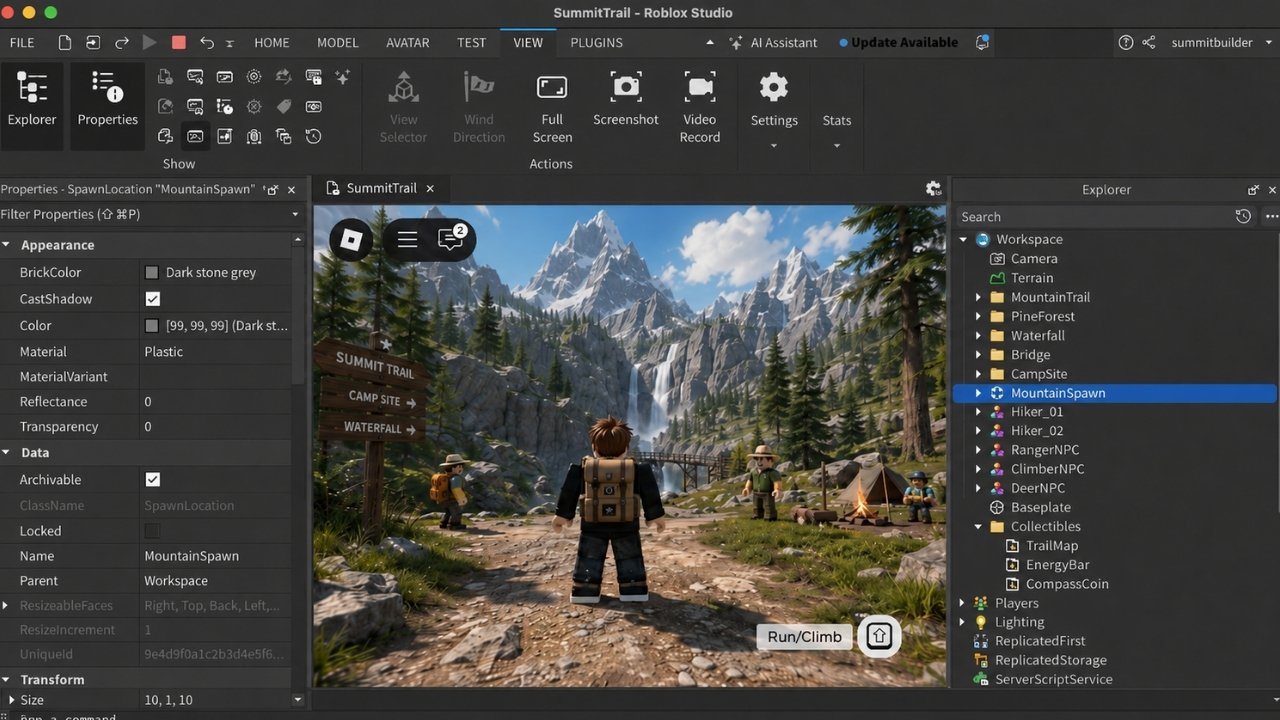Toggle the Archivable checkbox

(x=152, y=480)
